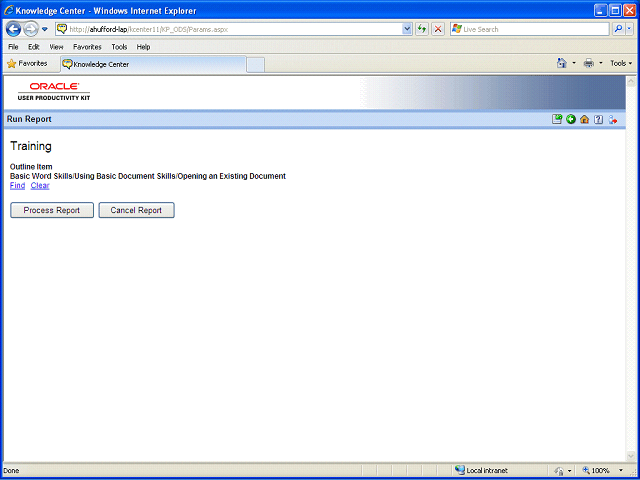The height and width of the screenshot is (480, 640).
Task: Click the page icon left of the URL
Action: (62, 29)
